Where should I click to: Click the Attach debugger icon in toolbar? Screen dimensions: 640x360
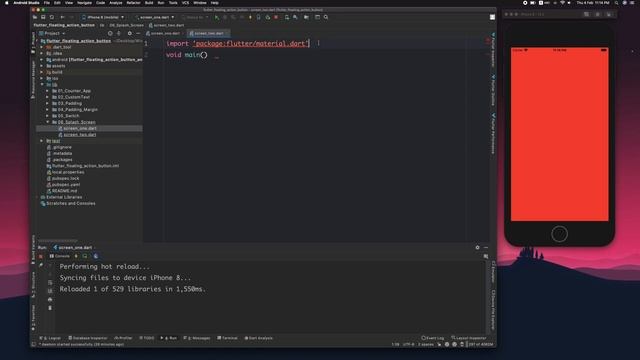coord(268,18)
